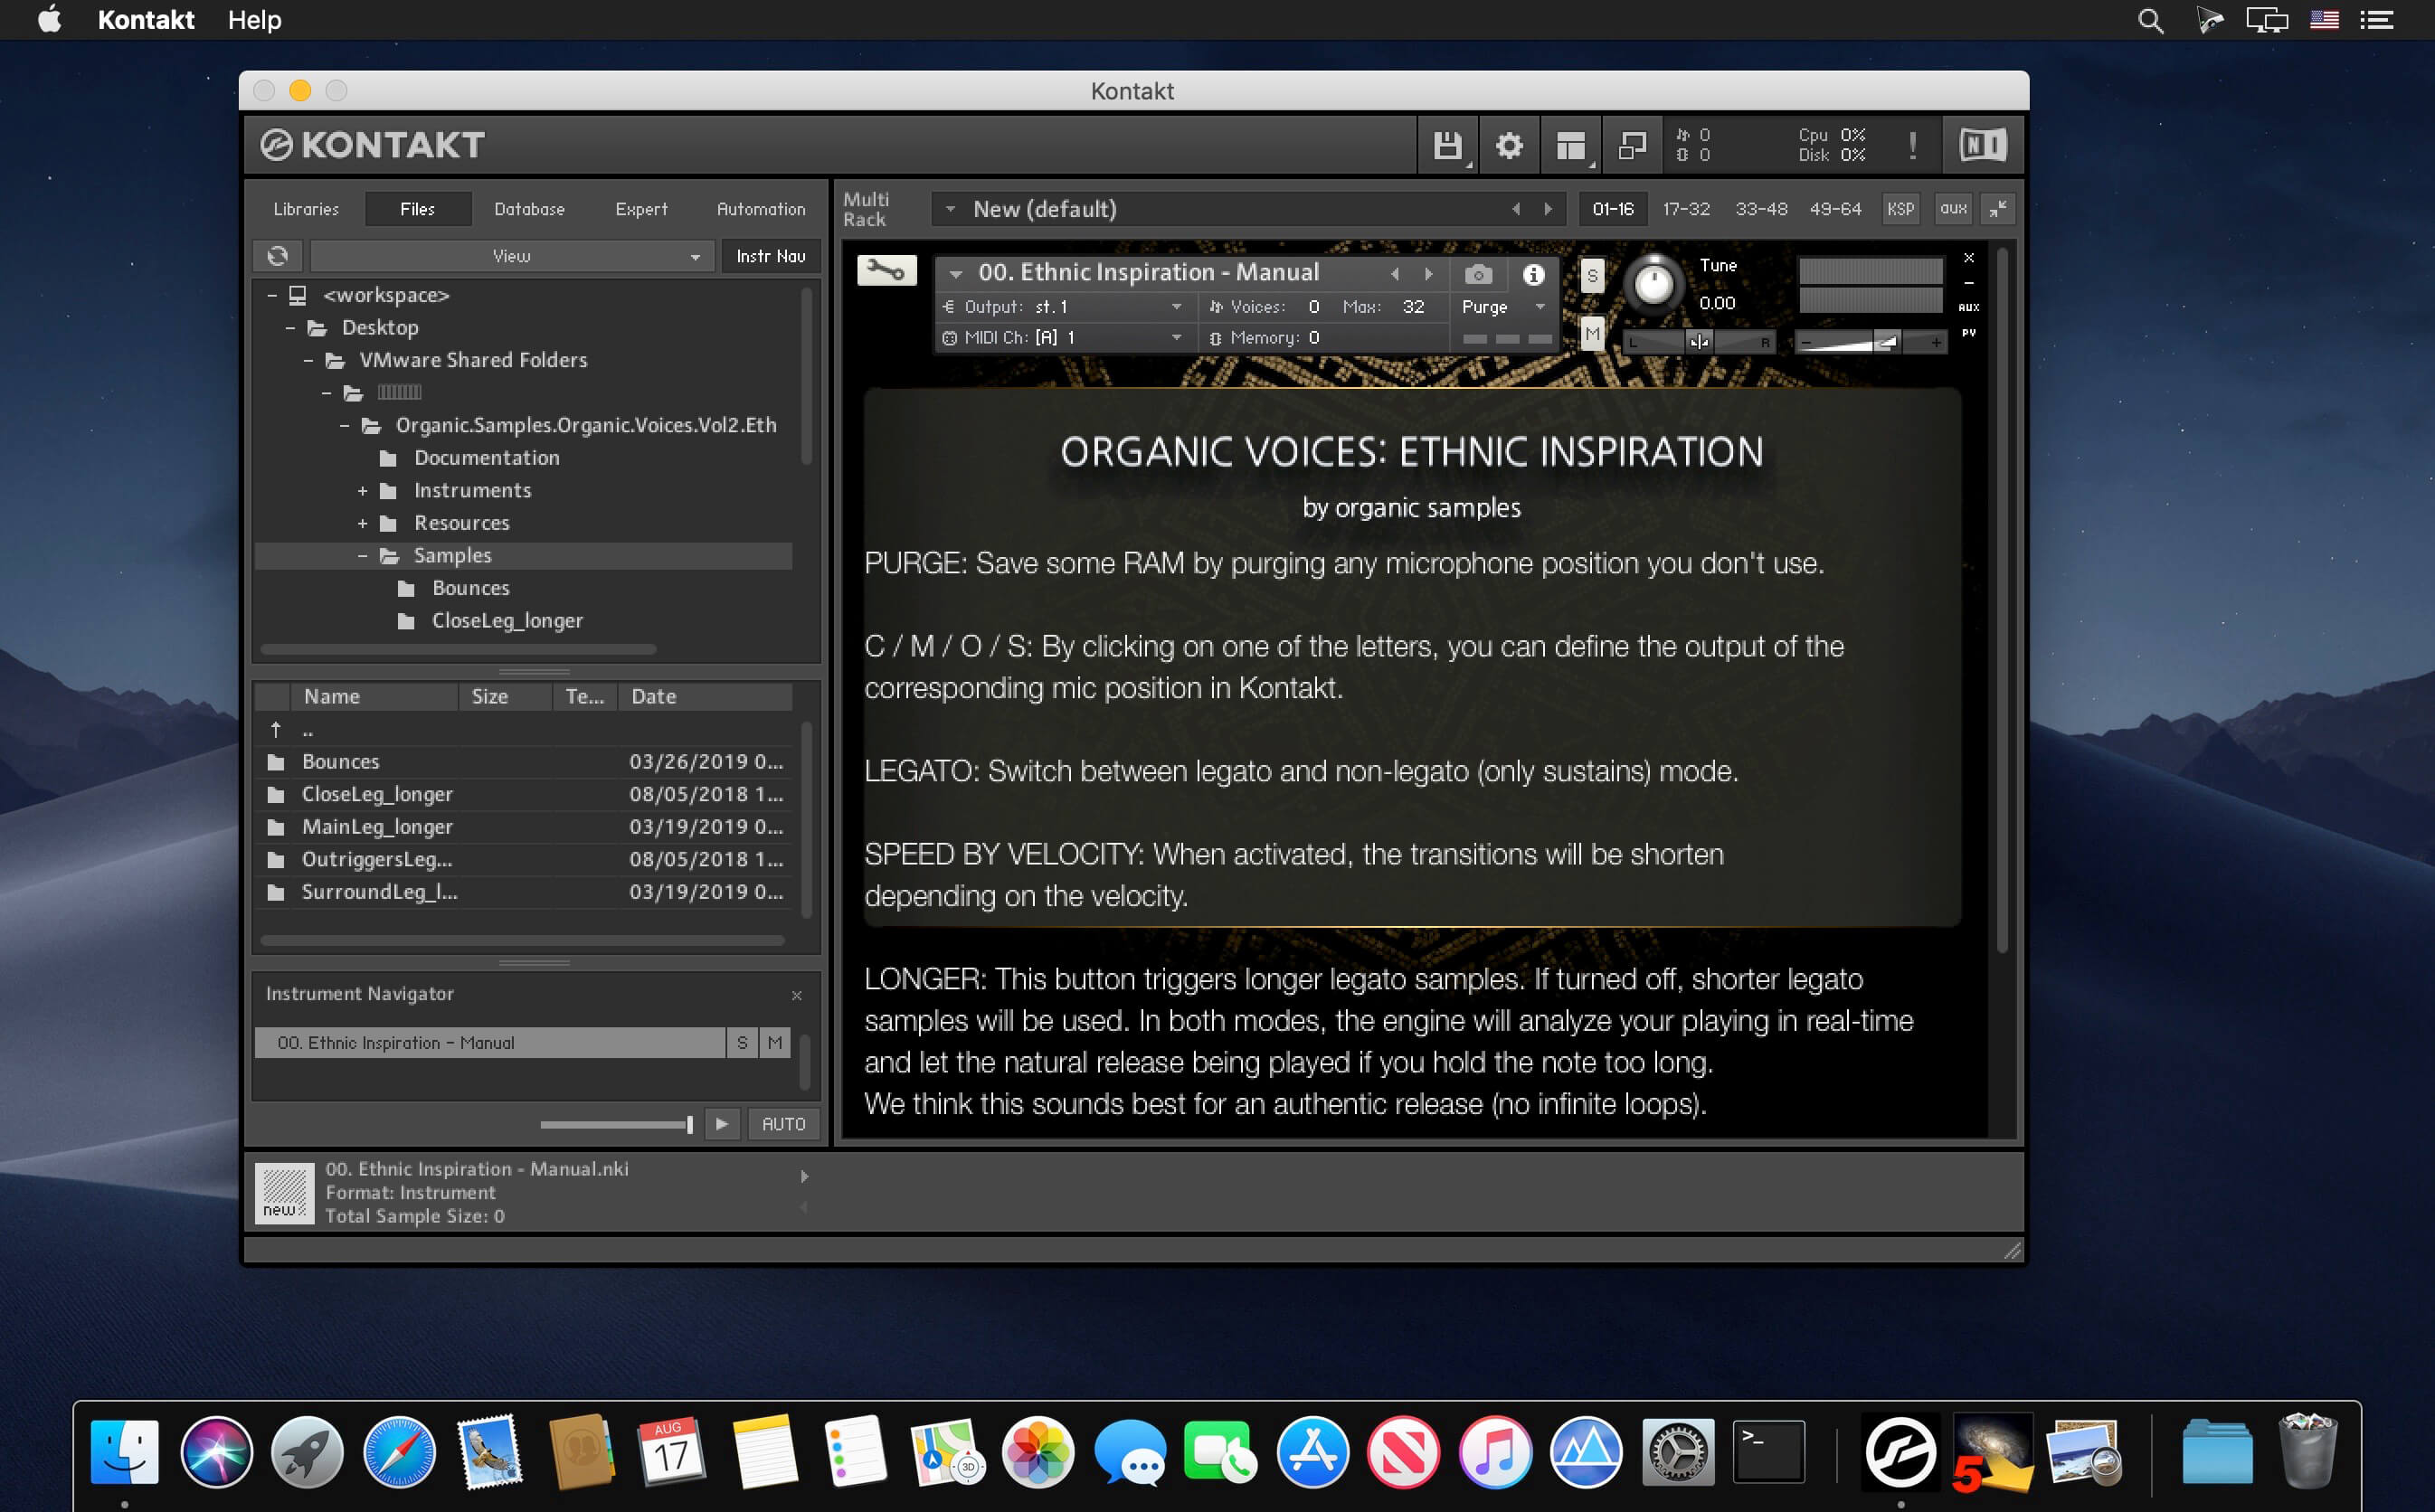Take a snapshot with the camera icon
Viewport: 2435px width, 1512px height.
(1478, 274)
